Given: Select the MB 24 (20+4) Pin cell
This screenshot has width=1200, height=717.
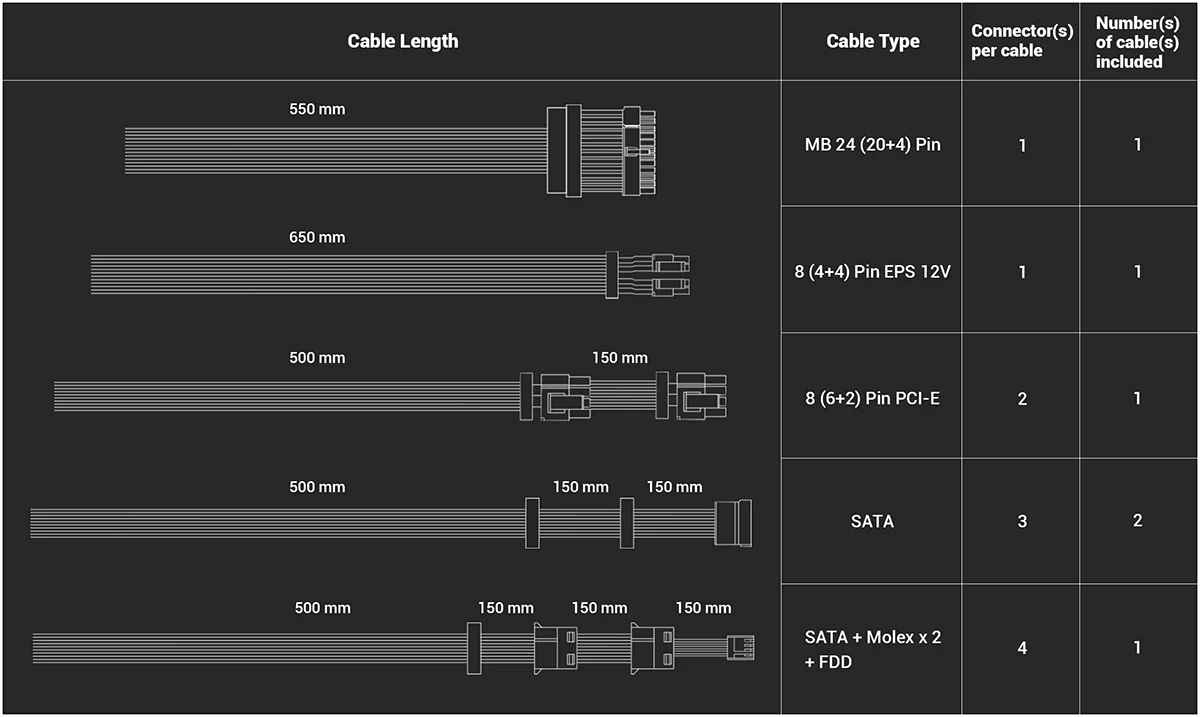Looking at the screenshot, I should click(872, 145).
